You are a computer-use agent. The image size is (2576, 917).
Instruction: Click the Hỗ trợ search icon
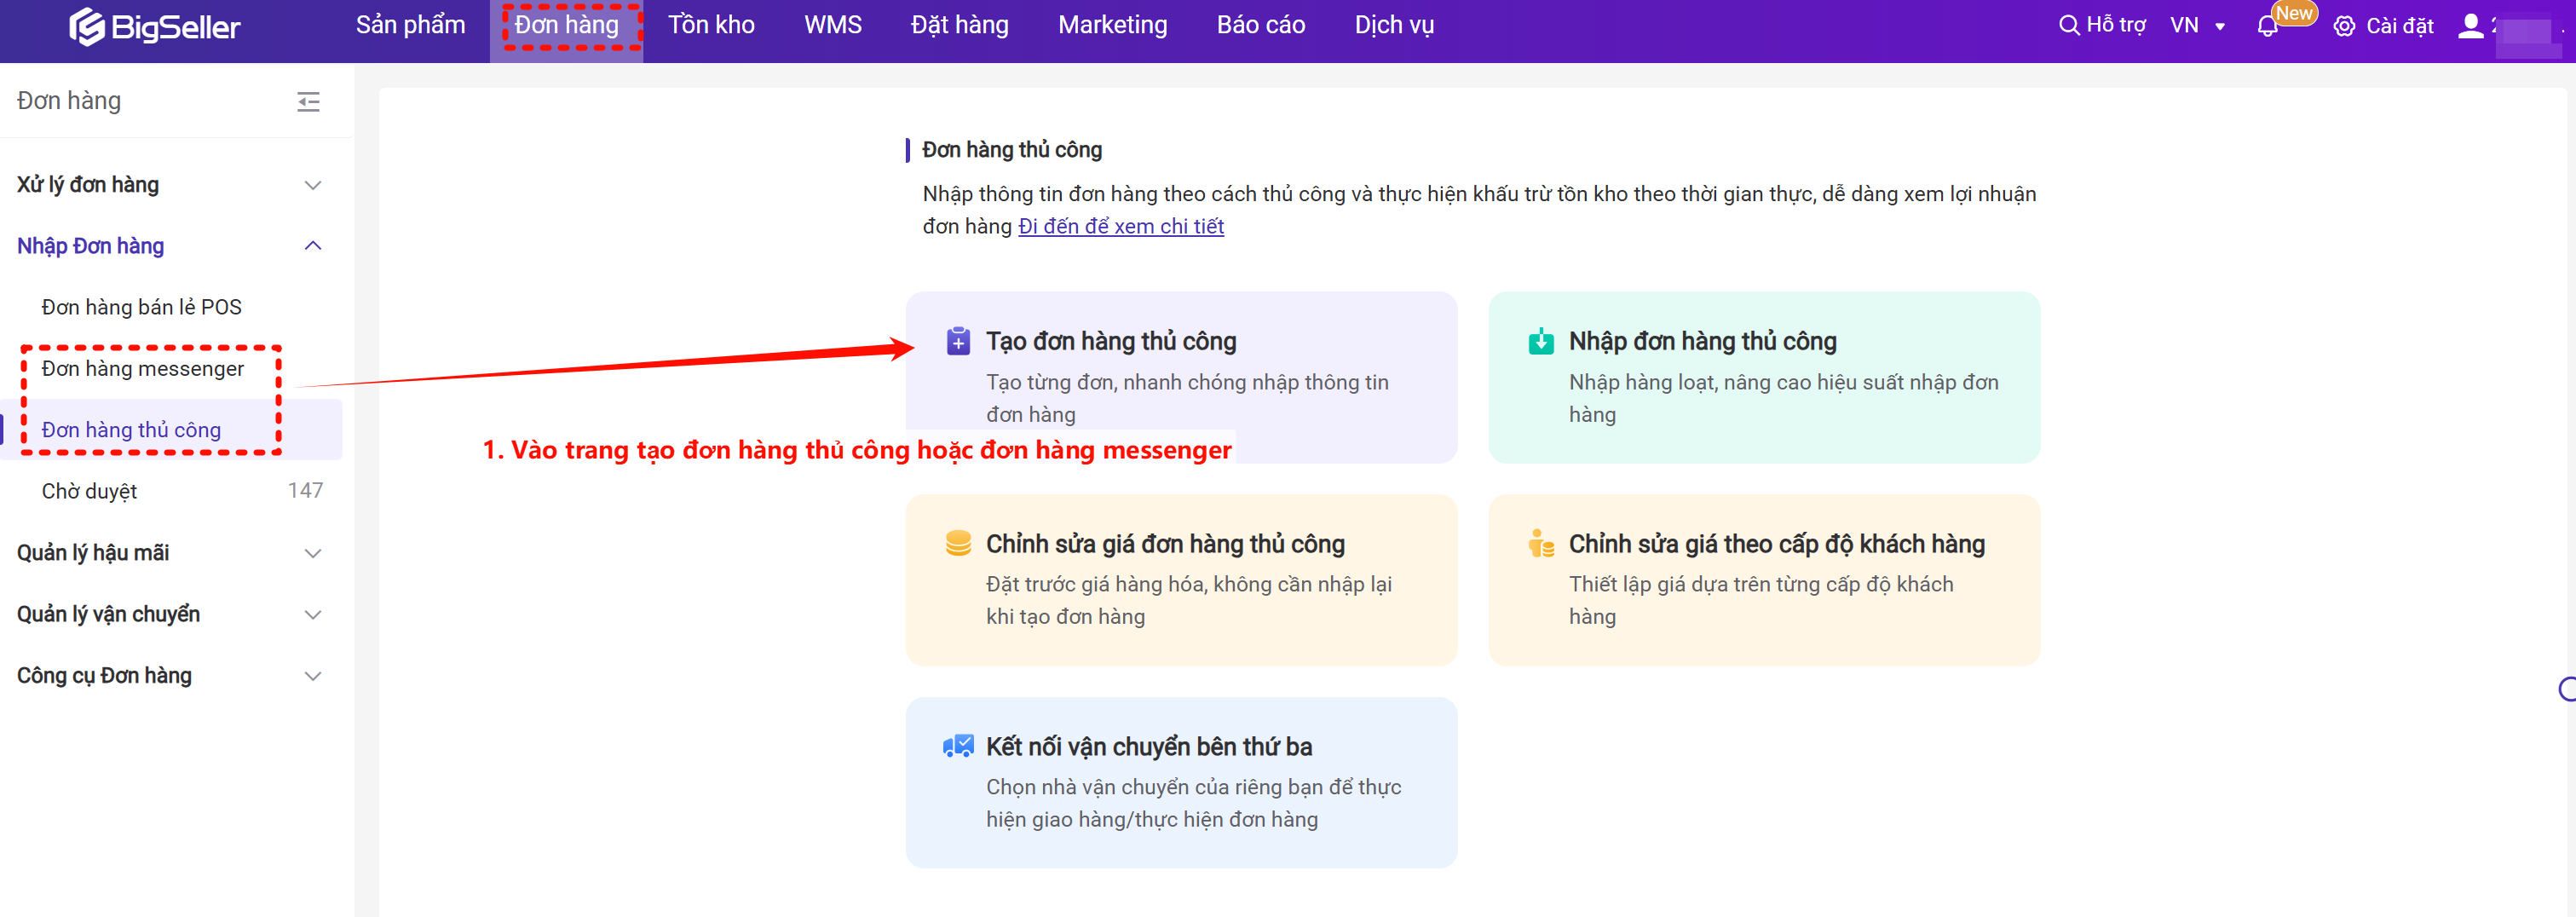tap(2068, 26)
